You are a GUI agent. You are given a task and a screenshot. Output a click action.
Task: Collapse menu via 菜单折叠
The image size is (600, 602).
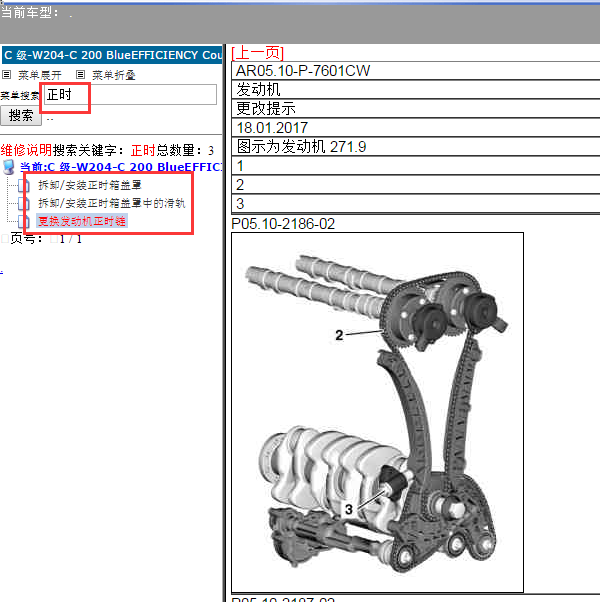point(114,75)
